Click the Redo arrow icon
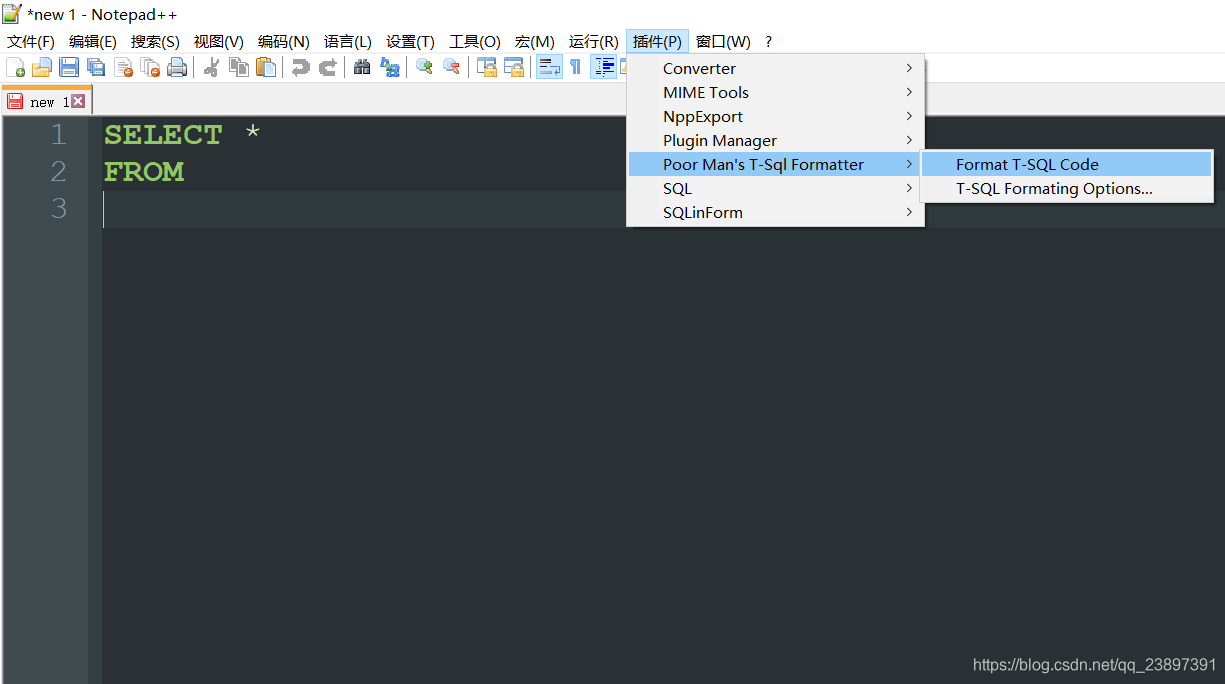Screen dimensions: 1225x684 pos(327,67)
